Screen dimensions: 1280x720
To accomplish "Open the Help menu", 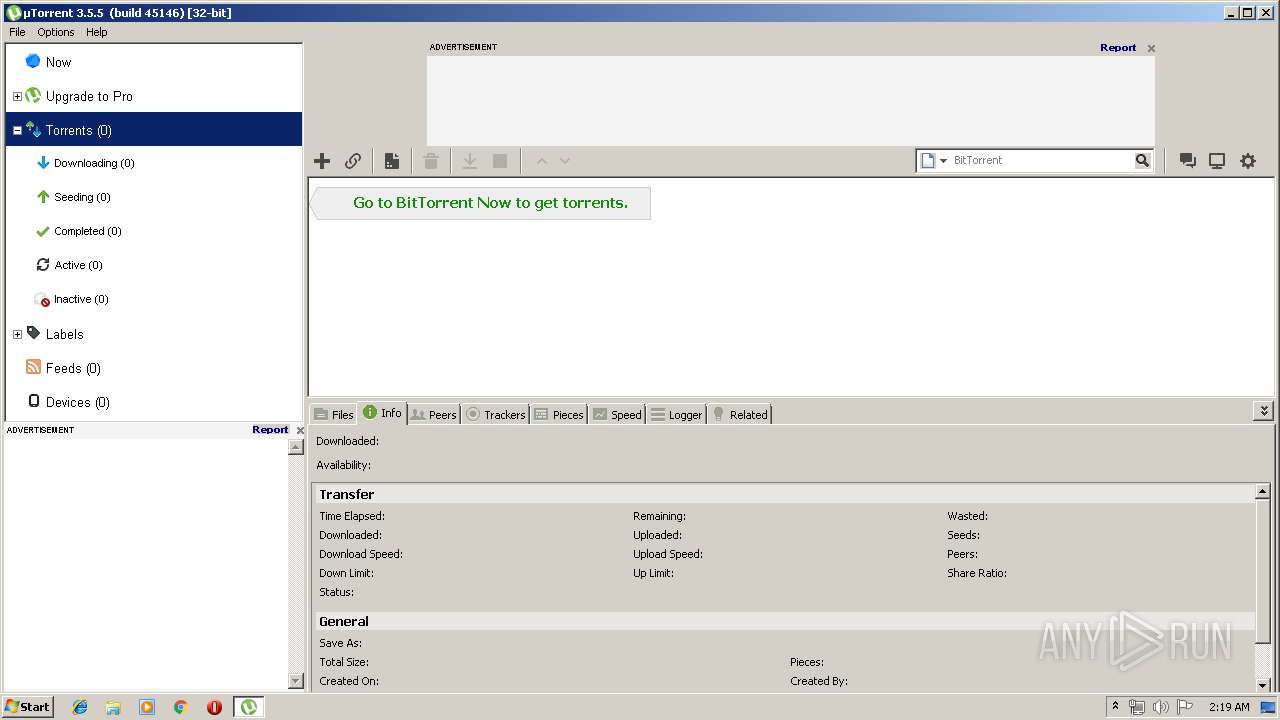I will [x=96, y=32].
